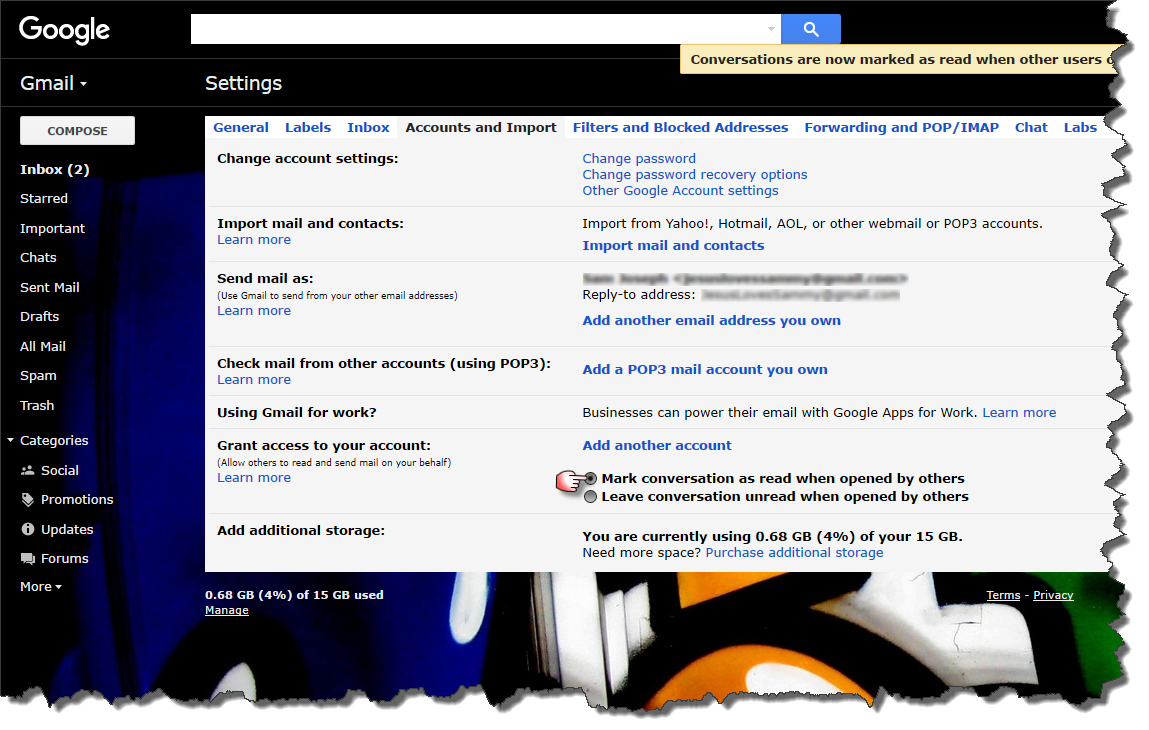Open Learn more under Check mail POP3
Screen dimensions: 1149x730
[x=254, y=380]
